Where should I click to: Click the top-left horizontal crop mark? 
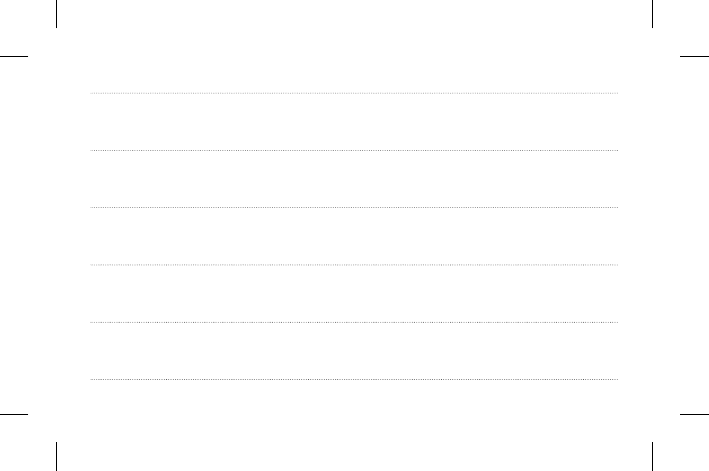click(14, 57)
